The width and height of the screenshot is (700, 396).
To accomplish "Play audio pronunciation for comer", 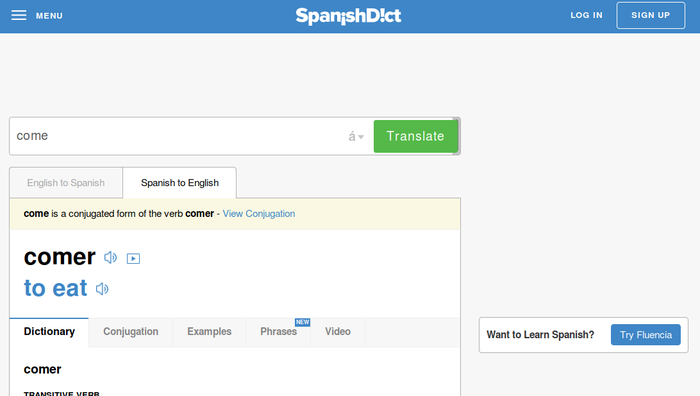I will pyautogui.click(x=110, y=258).
